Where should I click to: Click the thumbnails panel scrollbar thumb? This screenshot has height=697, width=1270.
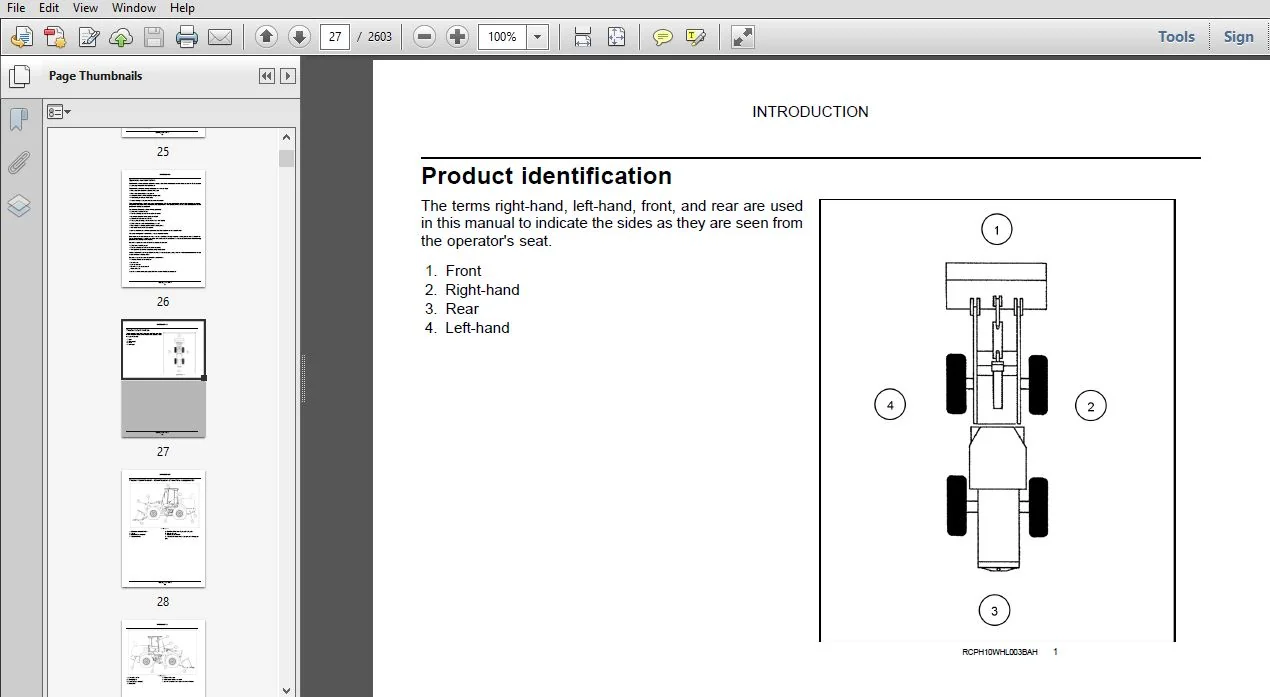(287, 158)
